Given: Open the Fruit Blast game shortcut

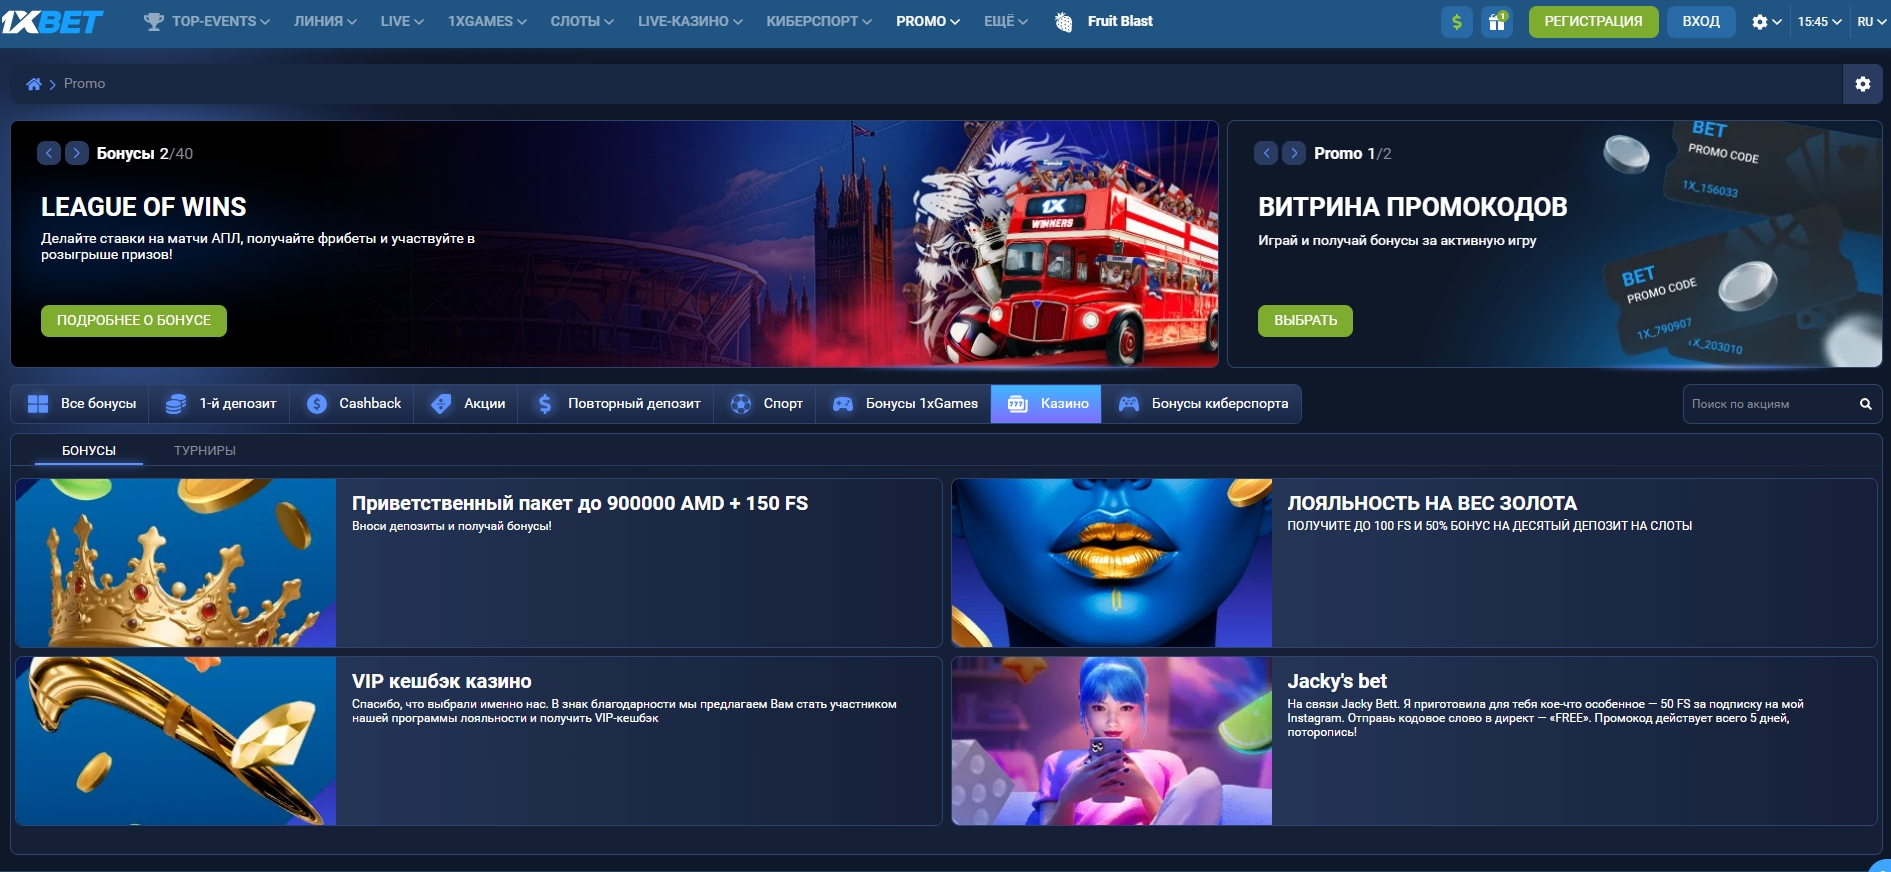Looking at the screenshot, I should [x=1105, y=21].
